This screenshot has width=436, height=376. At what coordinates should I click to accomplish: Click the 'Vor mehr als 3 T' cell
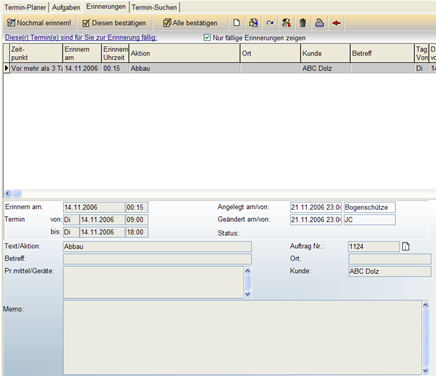tap(36, 68)
